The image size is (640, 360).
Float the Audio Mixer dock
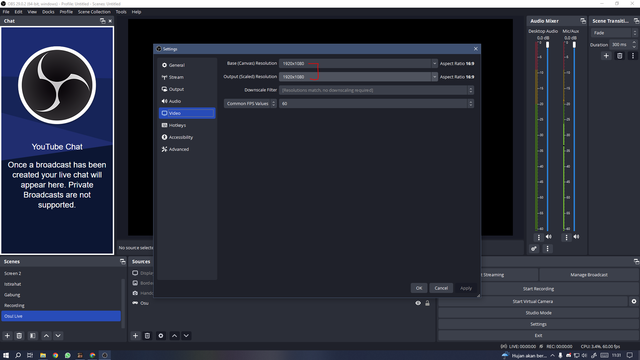pyautogui.click(x=583, y=21)
